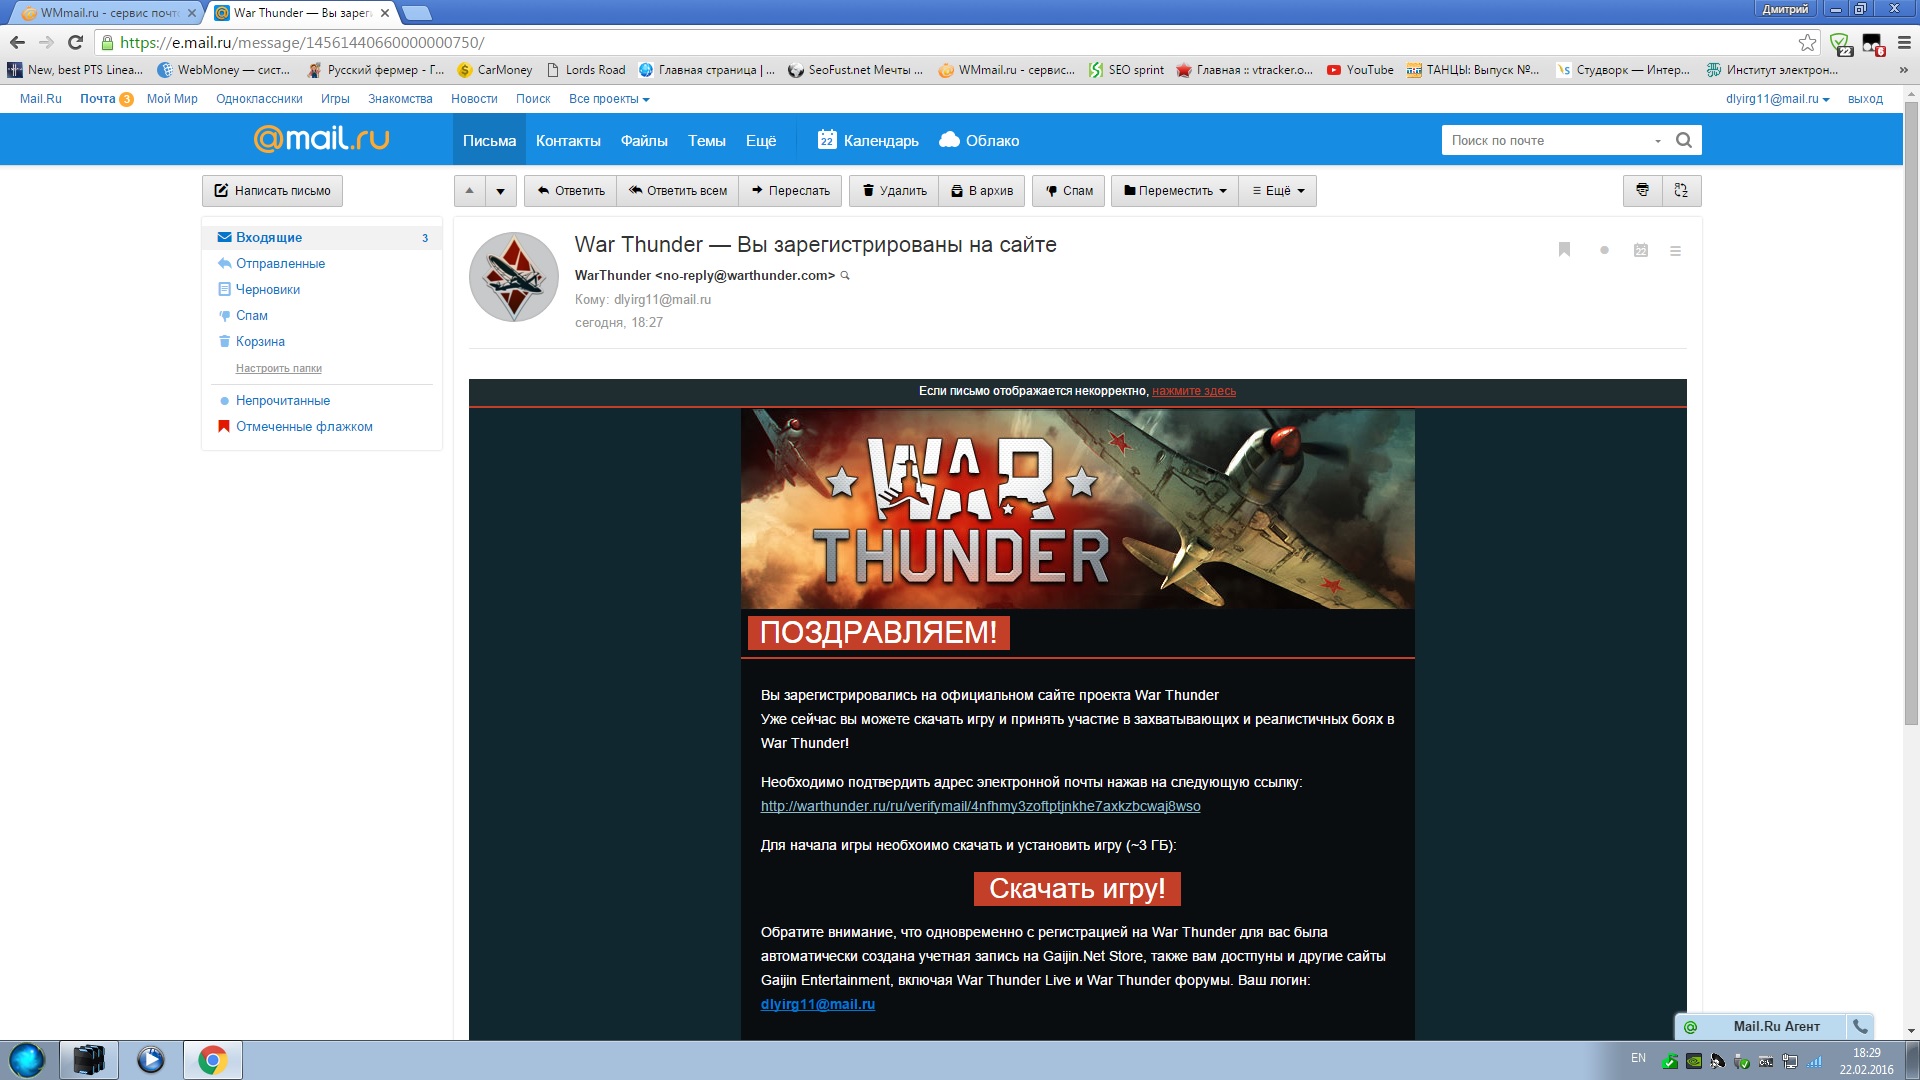Image resolution: width=1920 pixels, height=1080 pixels.
Task: Switch to the Письма tab
Action: coord(489,140)
